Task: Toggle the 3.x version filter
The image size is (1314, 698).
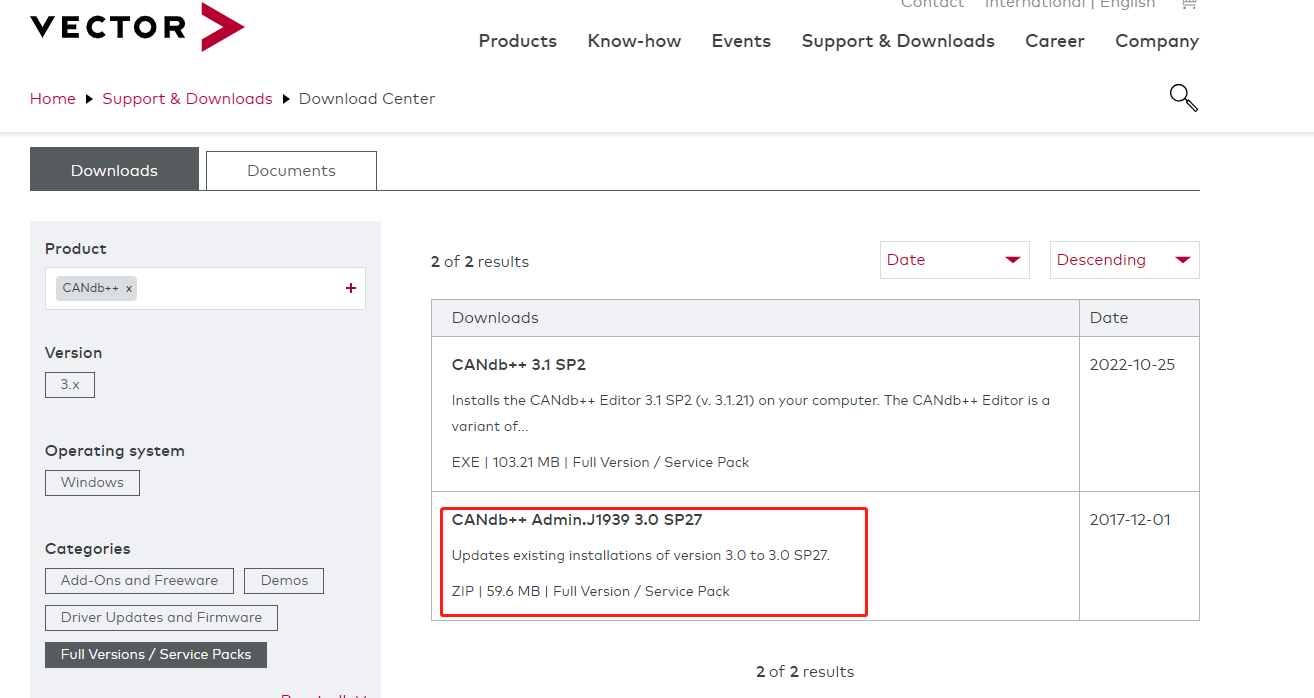Action: coord(70,384)
